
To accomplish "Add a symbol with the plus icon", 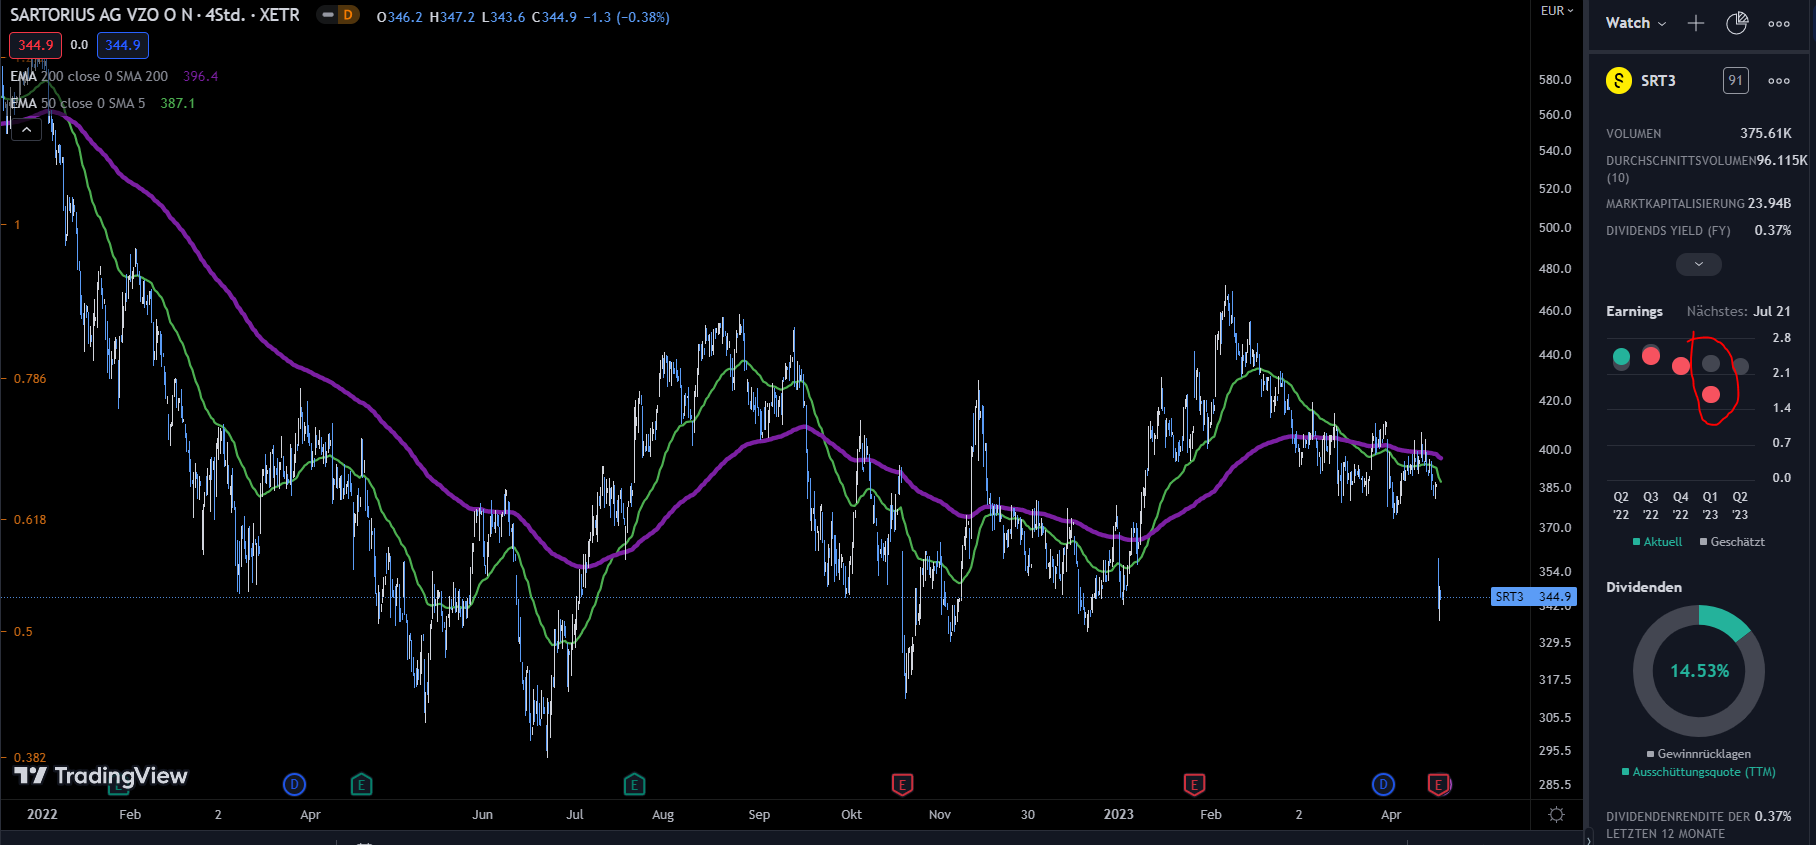I will 1696,23.
